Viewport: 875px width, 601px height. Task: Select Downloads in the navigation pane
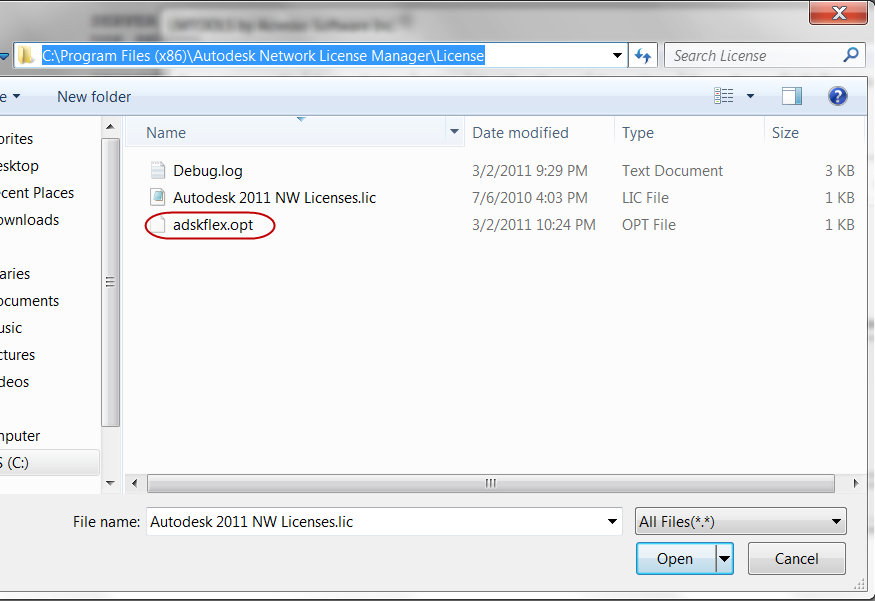tap(29, 220)
